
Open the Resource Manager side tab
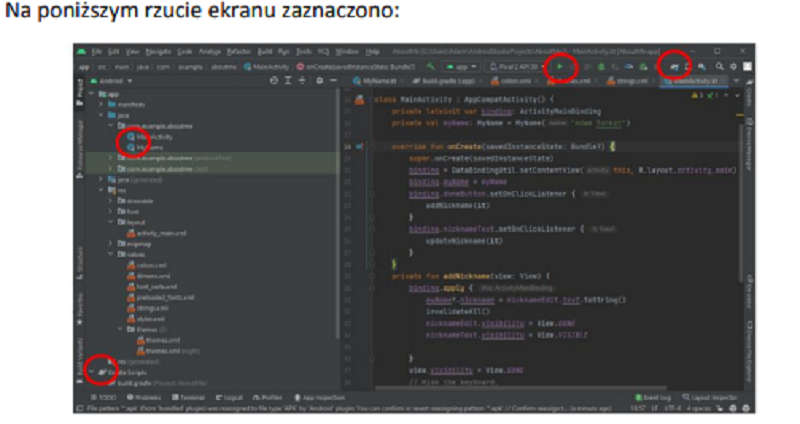tap(80, 149)
